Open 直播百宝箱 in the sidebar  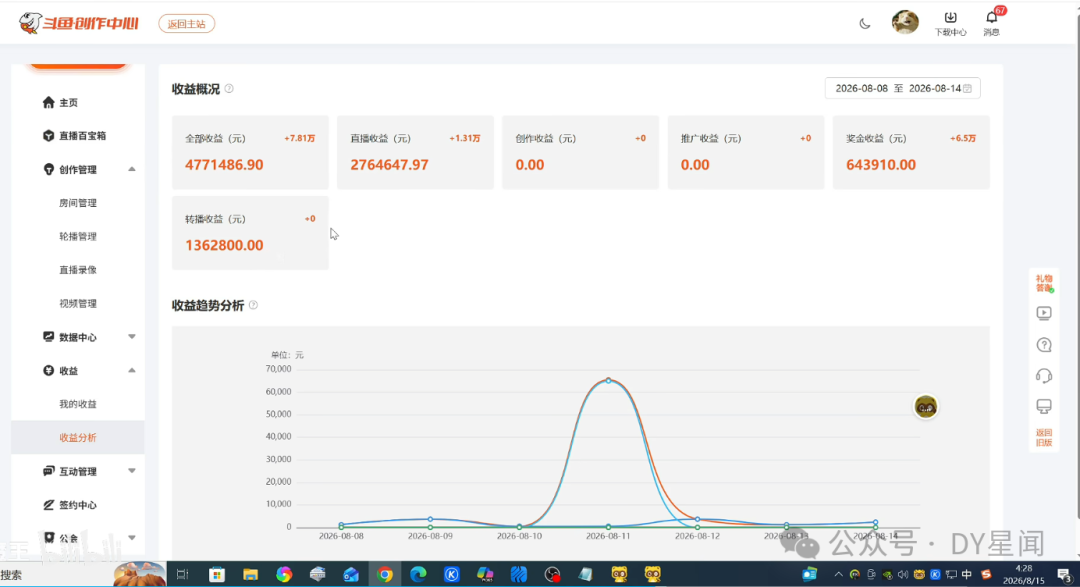click(74, 136)
